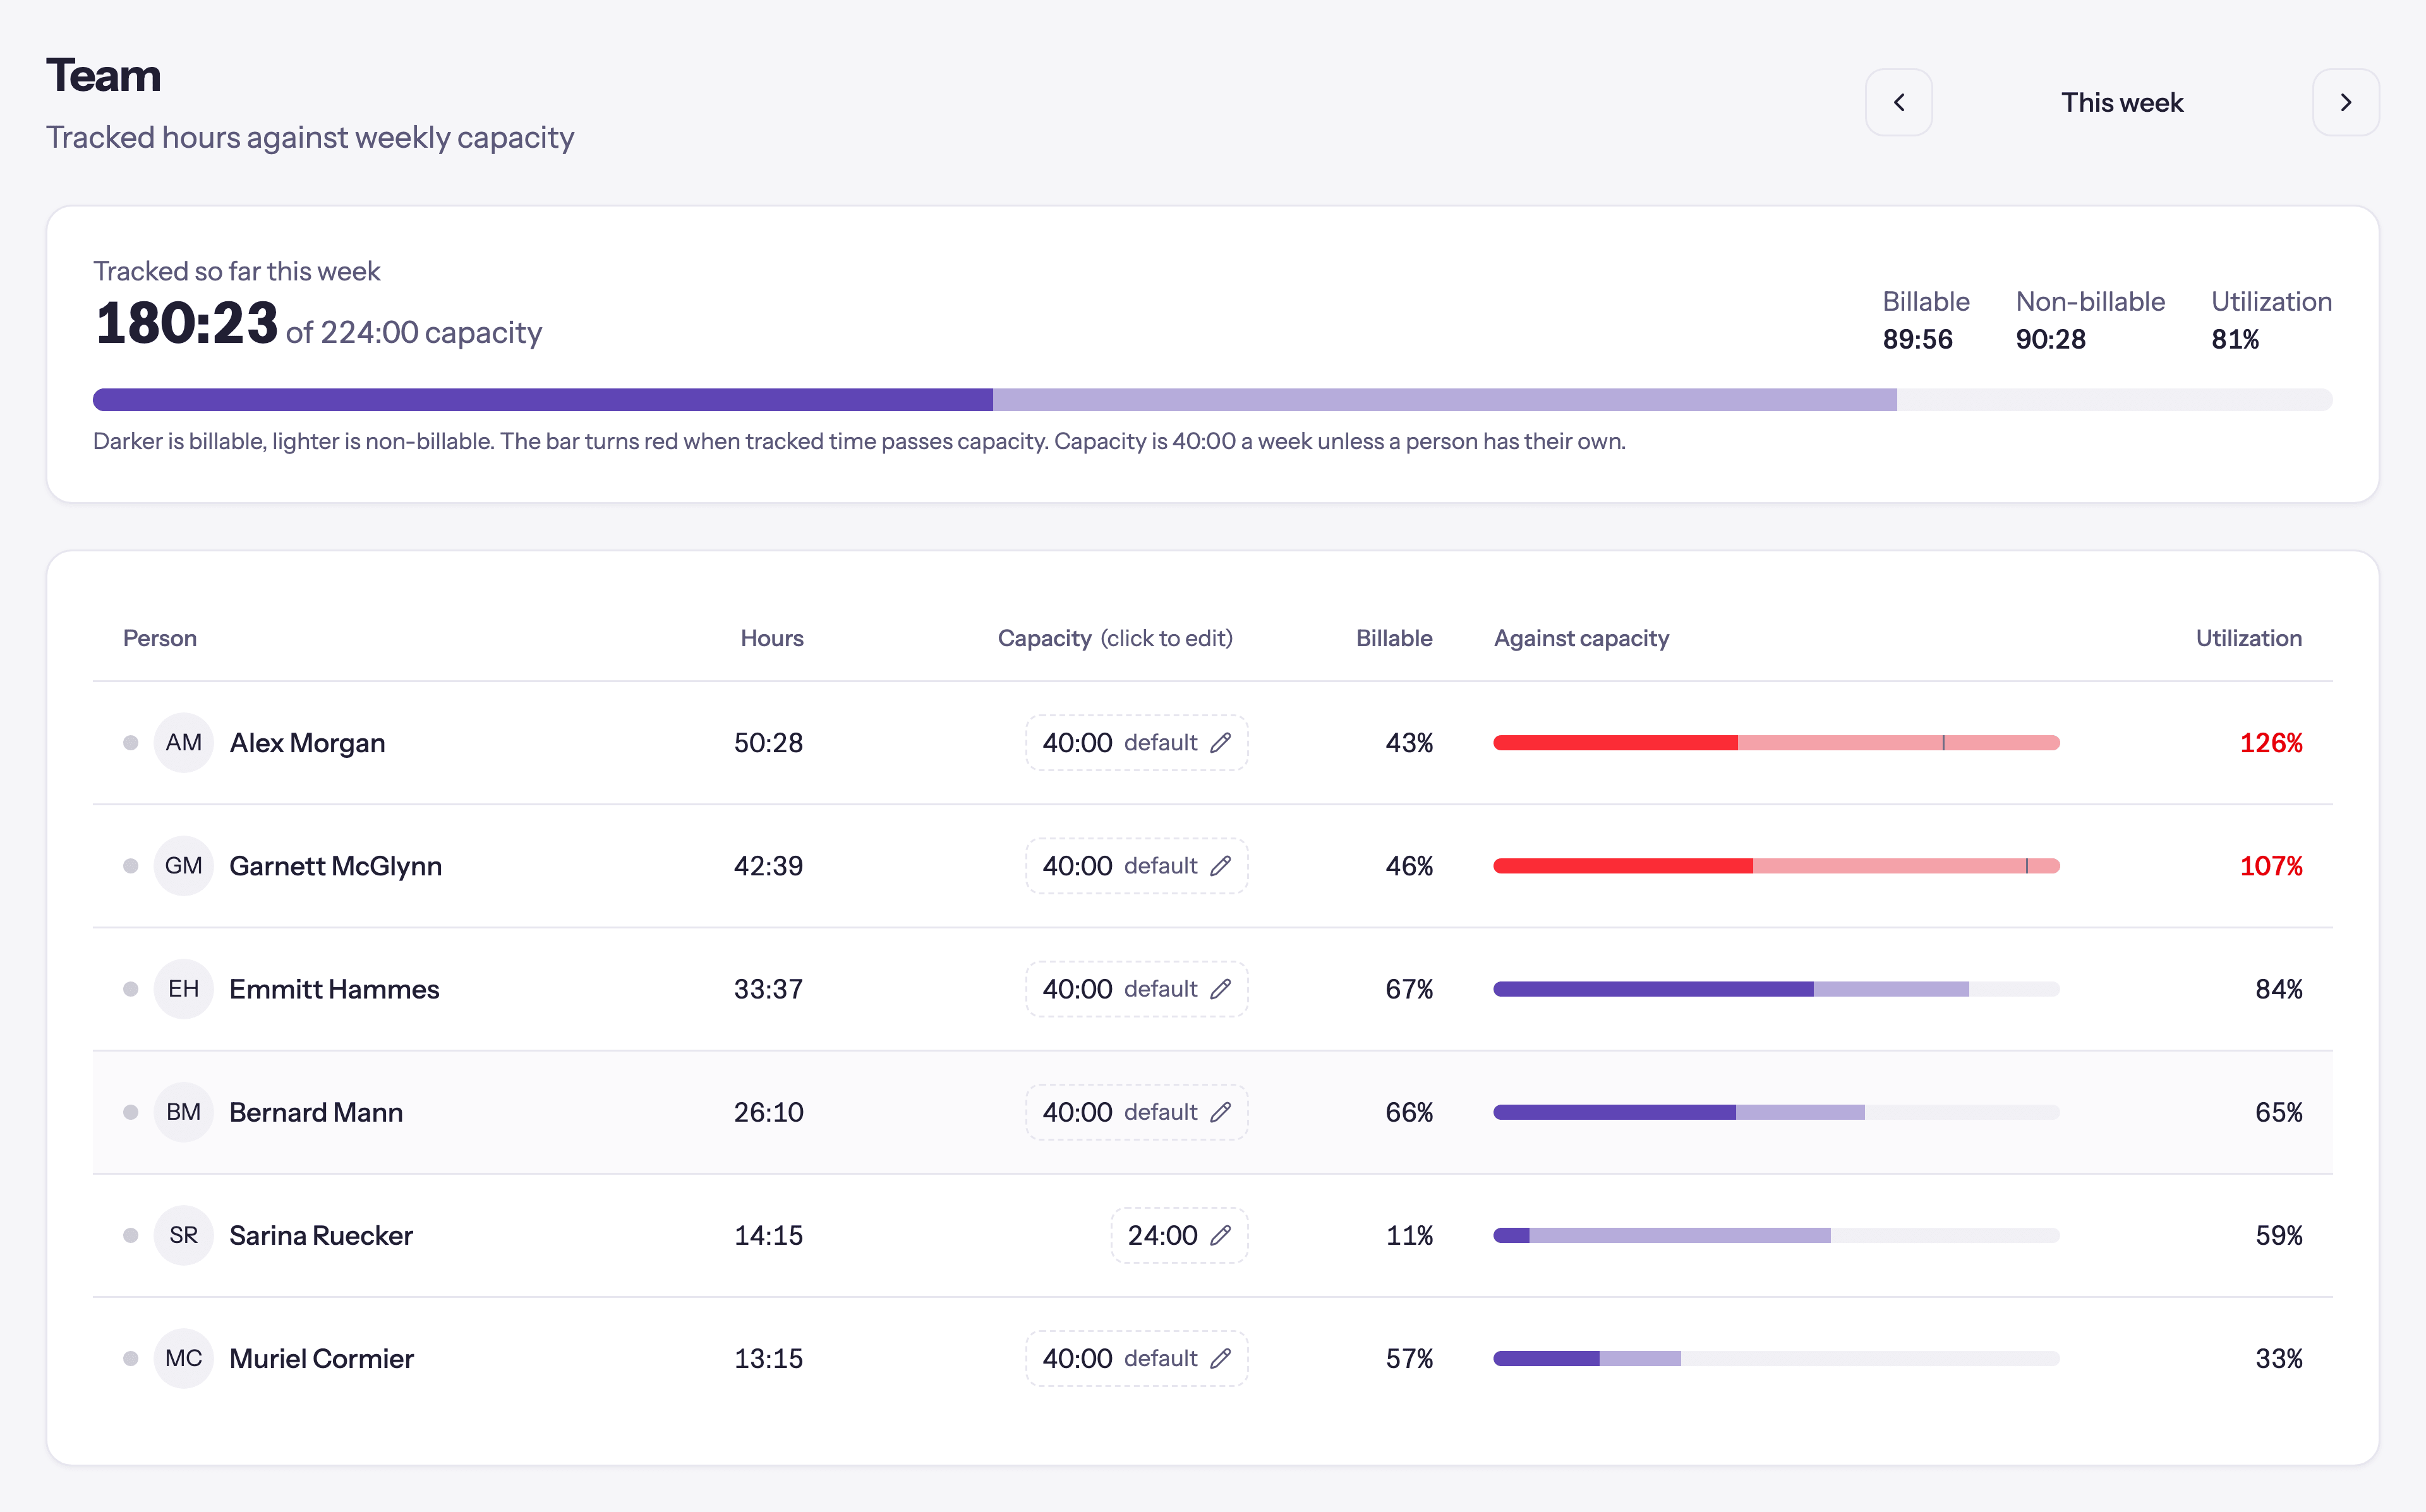Click the Against capacity column header
Viewport: 2426px width, 1512px height.
tap(1581, 638)
